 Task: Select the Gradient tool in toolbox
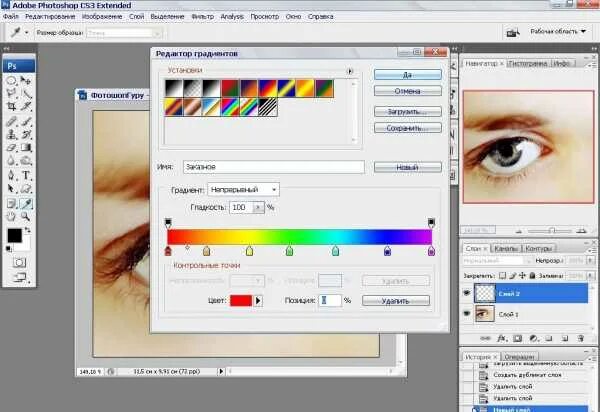(26, 148)
